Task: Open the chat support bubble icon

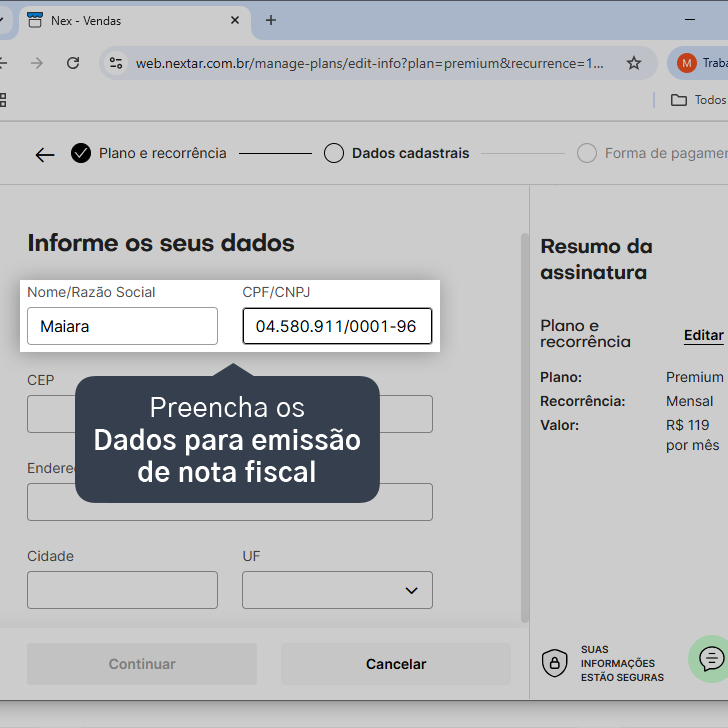Action: tap(710, 658)
